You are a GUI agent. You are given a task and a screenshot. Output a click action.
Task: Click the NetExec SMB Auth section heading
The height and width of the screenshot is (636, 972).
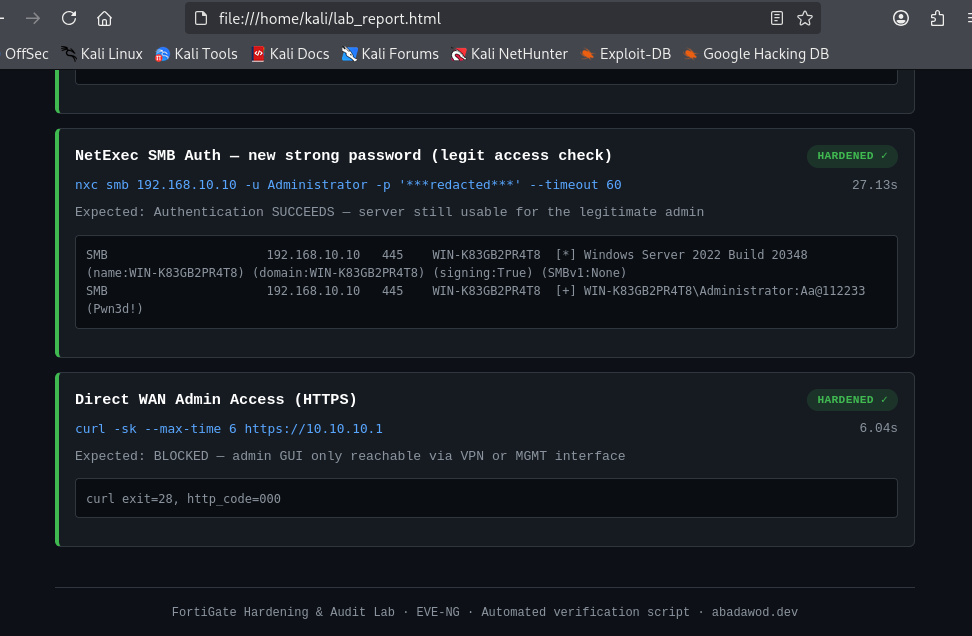343,156
